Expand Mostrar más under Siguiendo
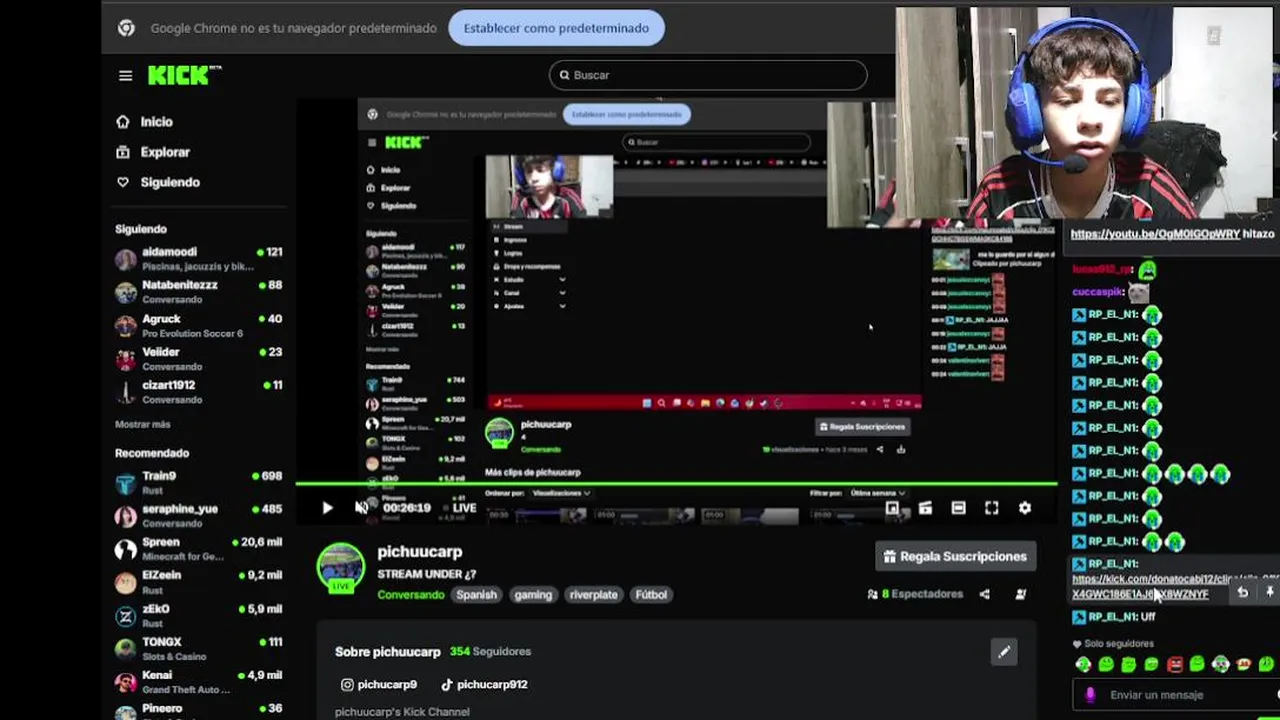Viewport: 1280px width, 720px height. coord(142,424)
